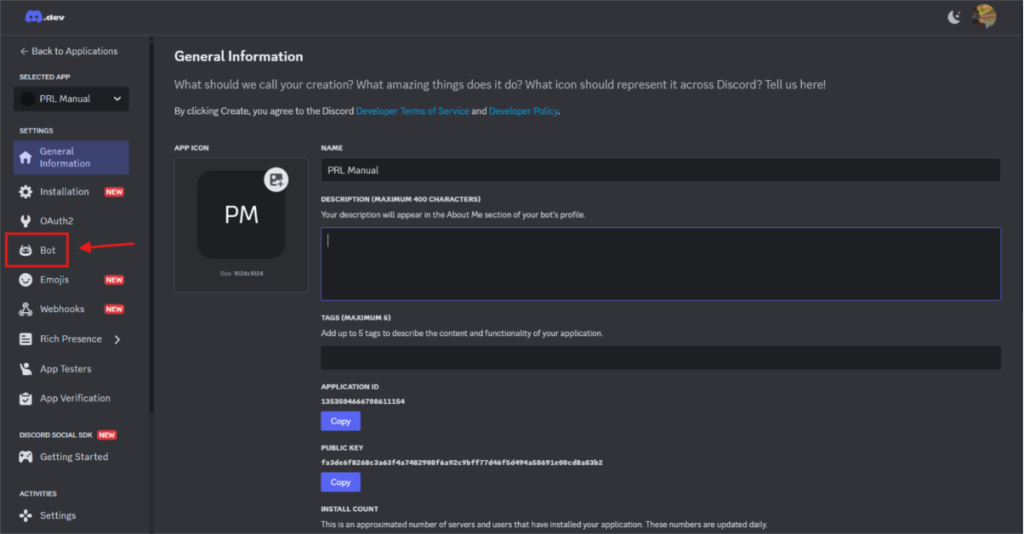Screen dimensions: 1024x534
Task: Click the Activities Settings icon
Action: click(x=25, y=516)
